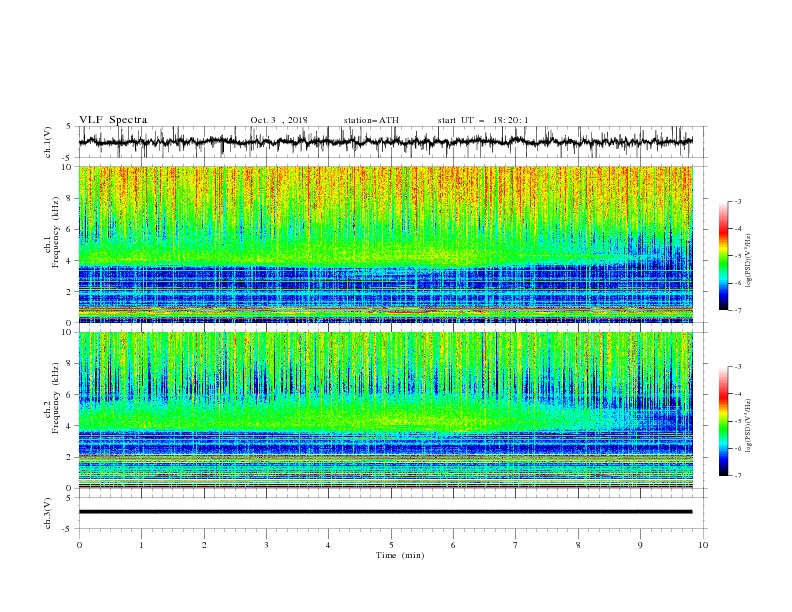Click the "5" tick on the Time axis
This screenshot has width=792, height=612.
(x=391, y=545)
